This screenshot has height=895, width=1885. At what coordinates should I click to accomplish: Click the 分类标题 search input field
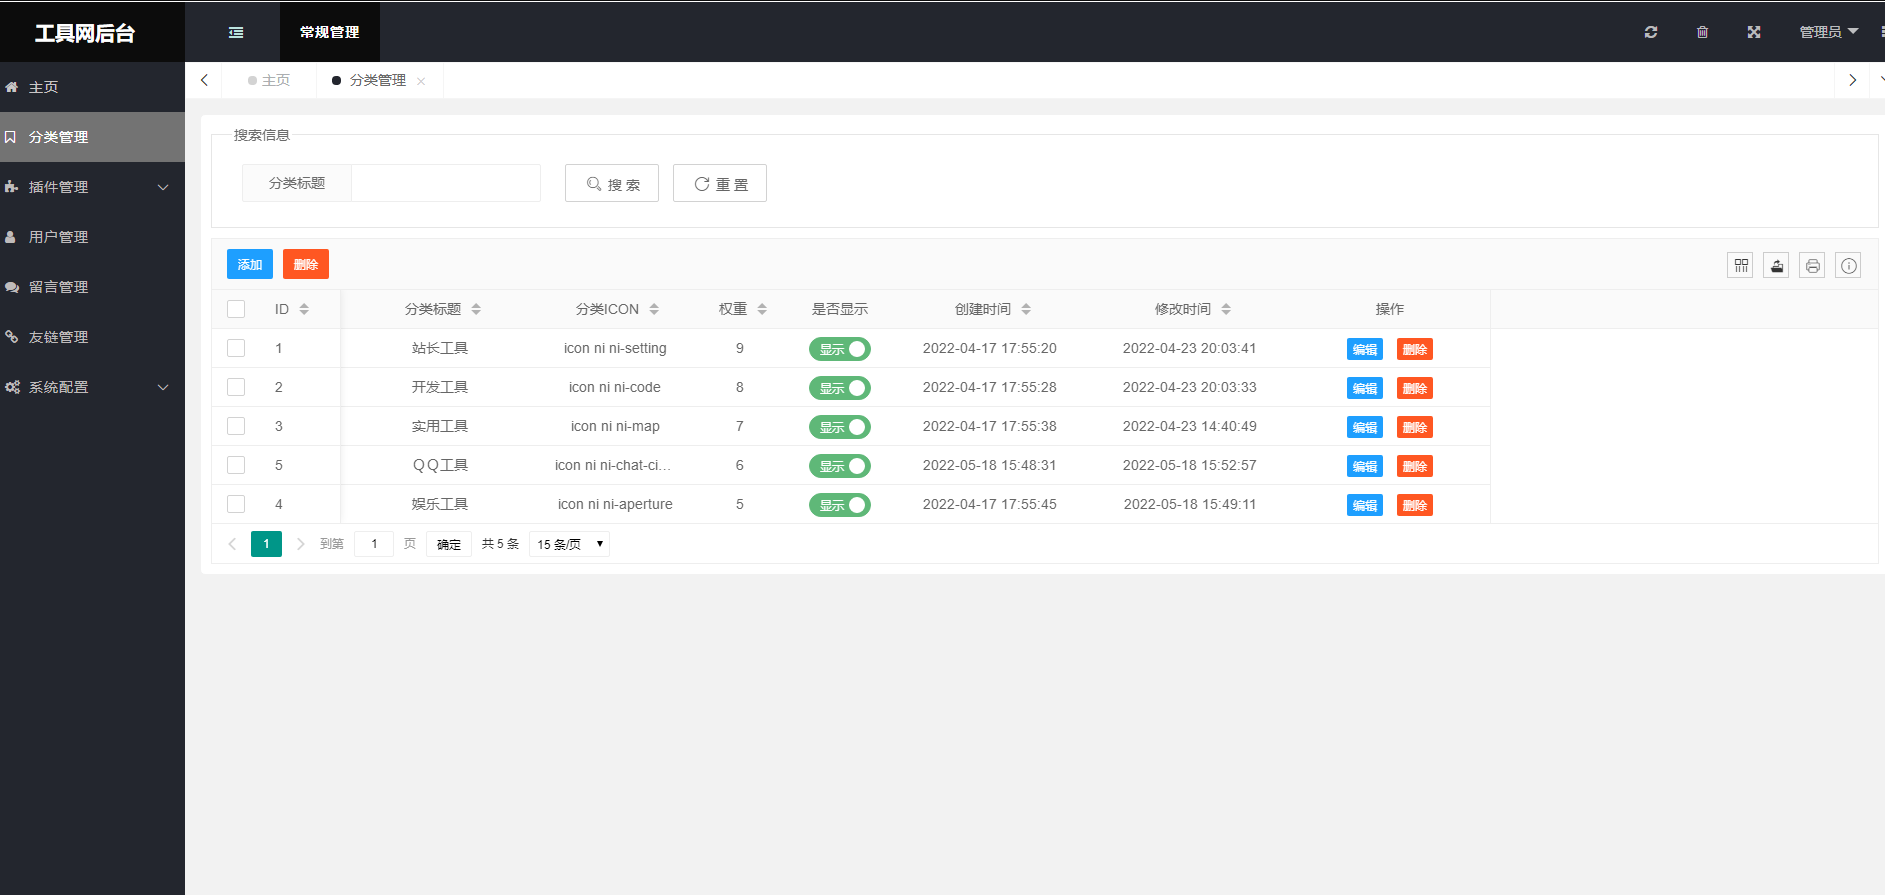click(446, 183)
